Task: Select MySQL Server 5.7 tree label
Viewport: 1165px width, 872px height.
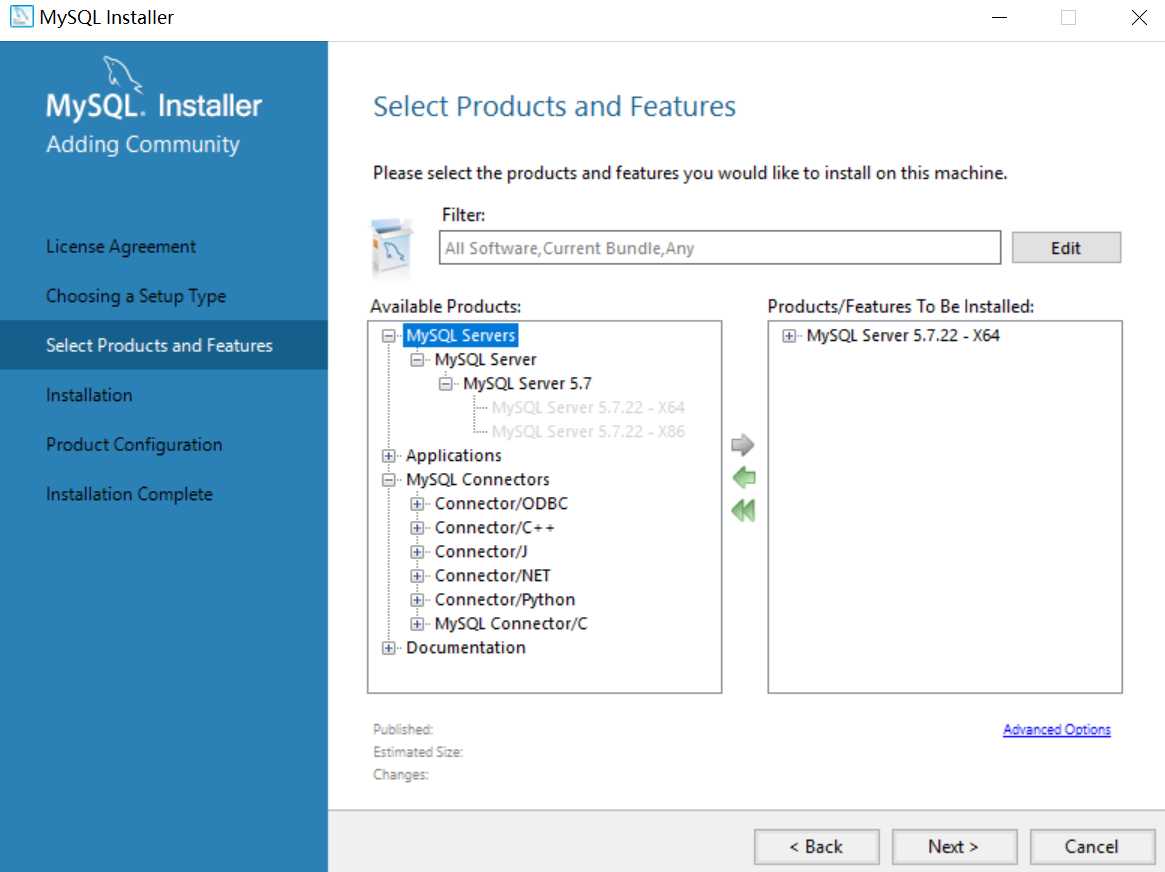Action: tap(528, 384)
